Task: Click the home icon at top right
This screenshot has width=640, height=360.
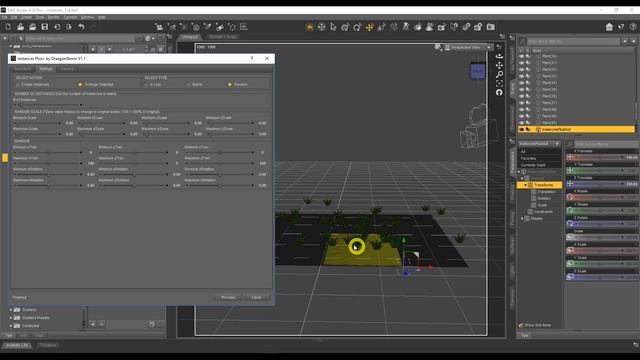Action: 609,27
